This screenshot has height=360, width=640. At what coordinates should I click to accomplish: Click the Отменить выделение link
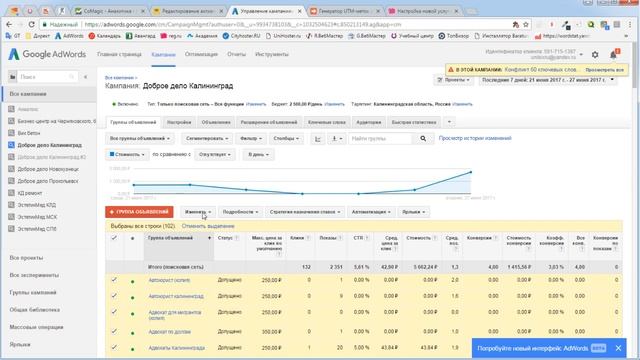[x=208, y=226]
